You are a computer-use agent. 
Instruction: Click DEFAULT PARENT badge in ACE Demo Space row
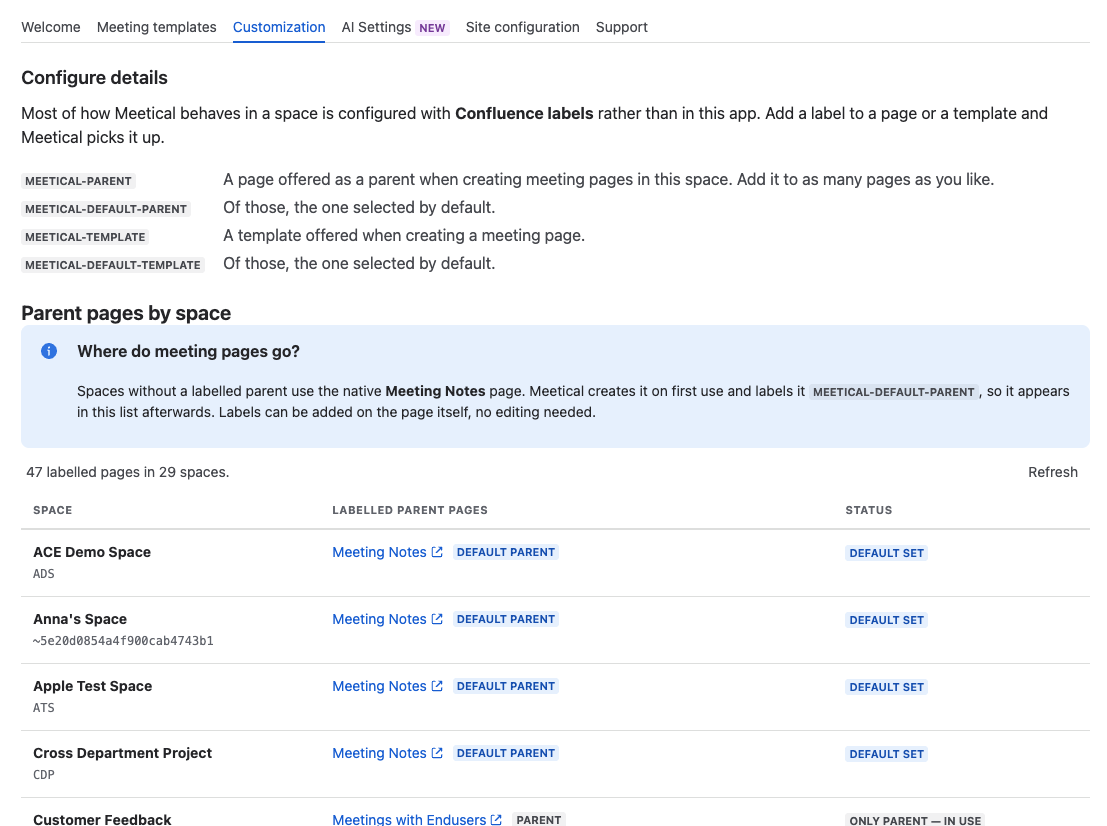coord(505,552)
